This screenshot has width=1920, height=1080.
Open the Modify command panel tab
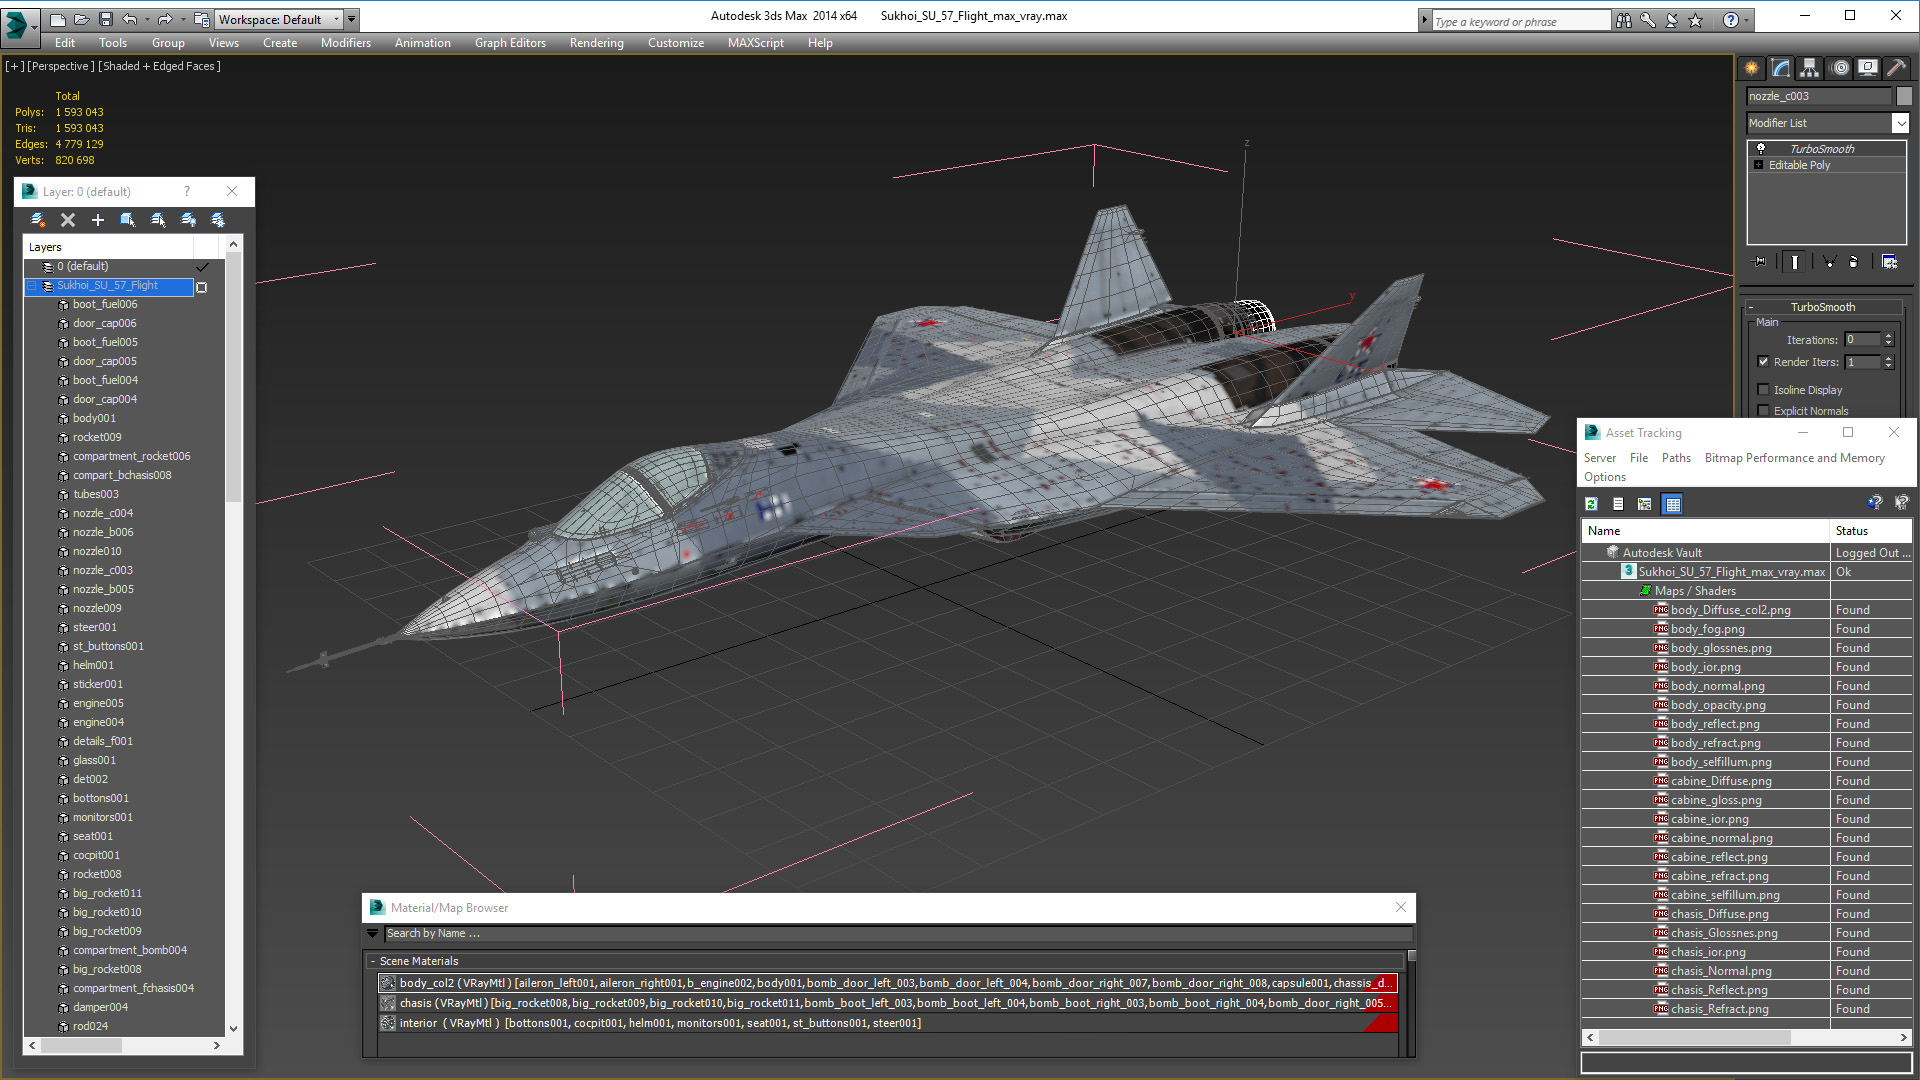click(x=1781, y=68)
